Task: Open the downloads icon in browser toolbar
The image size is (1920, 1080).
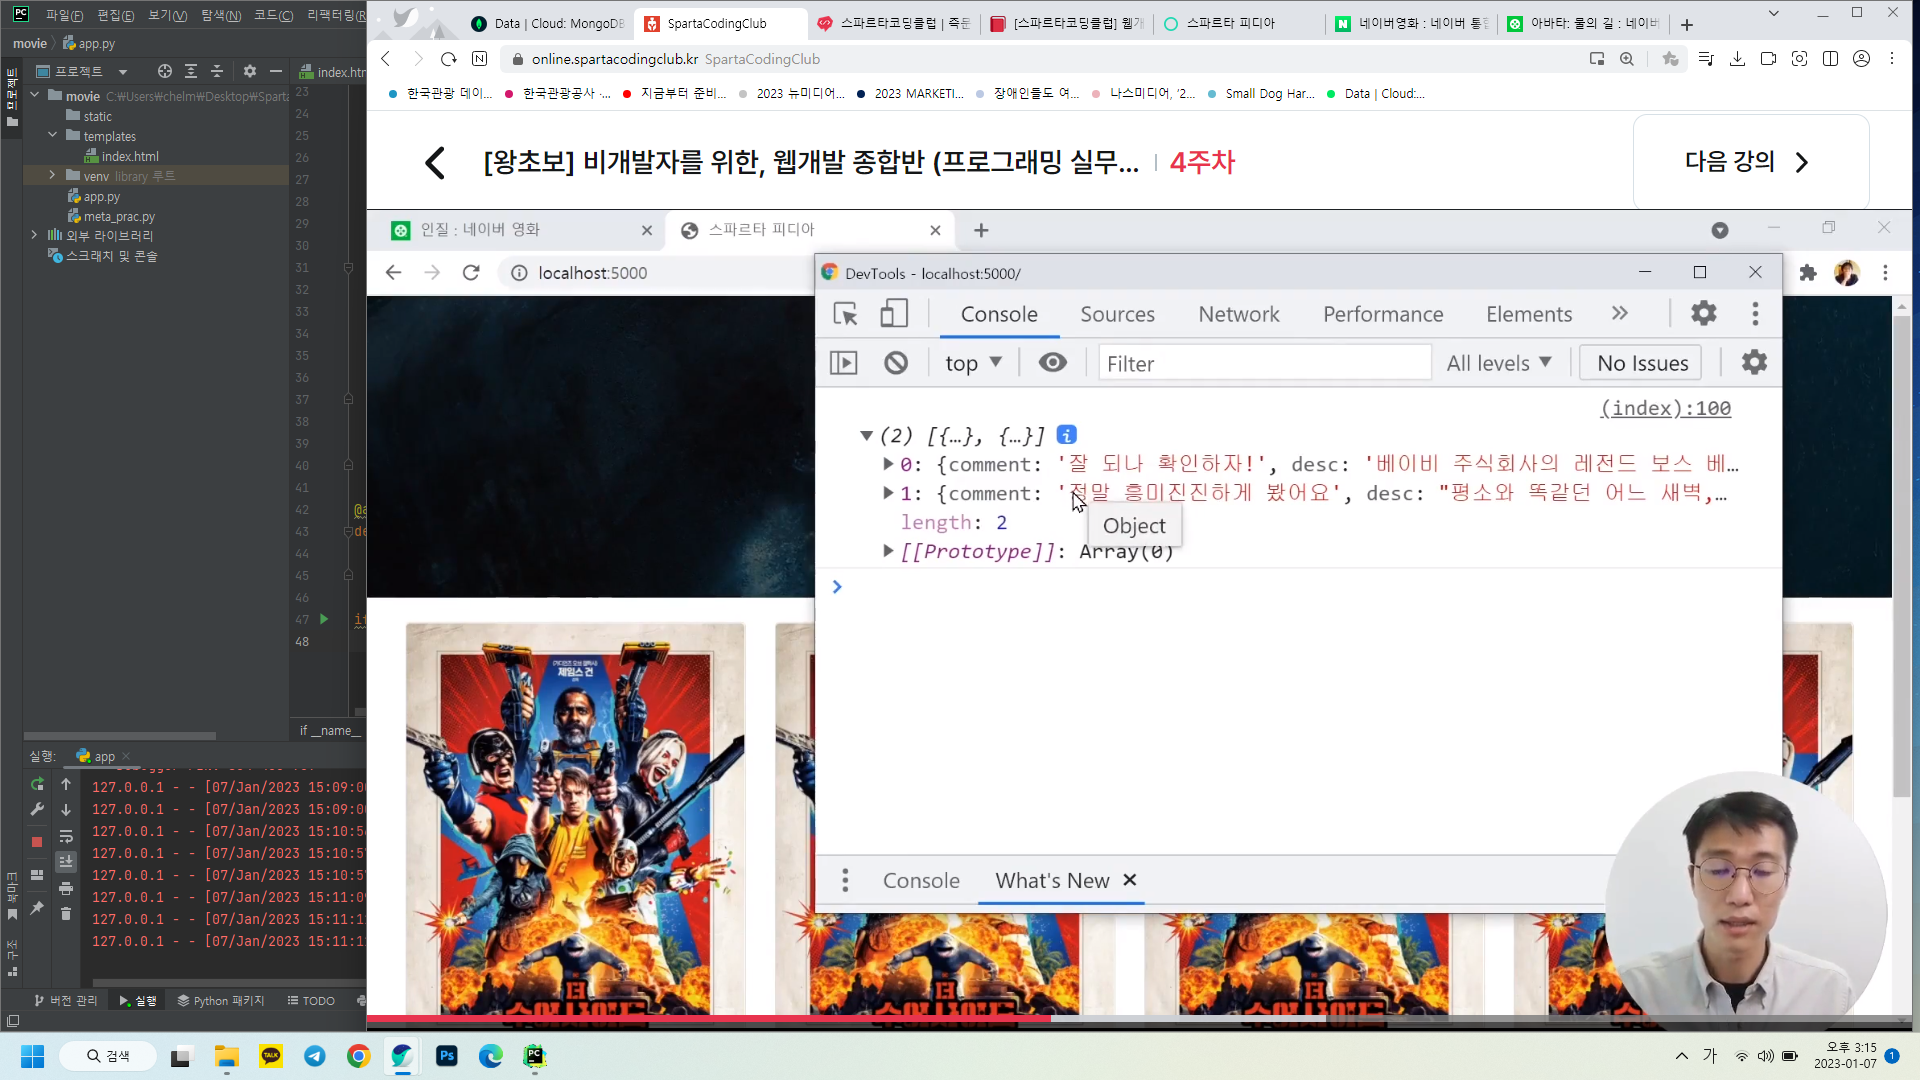Action: point(1737,59)
